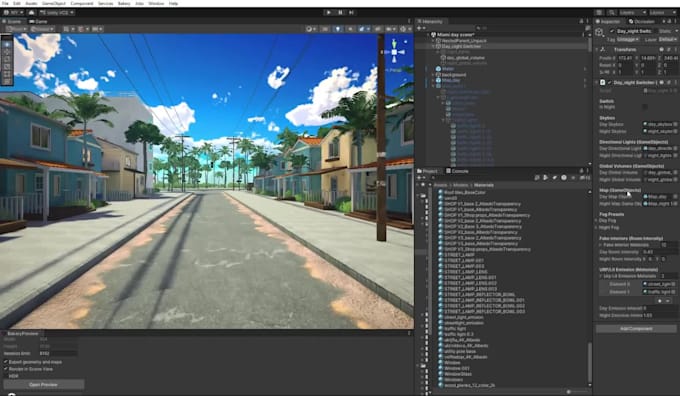Open the Global/Local rotation dropdown
The height and width of the screenshot is (396, 680).
point(42,29)
